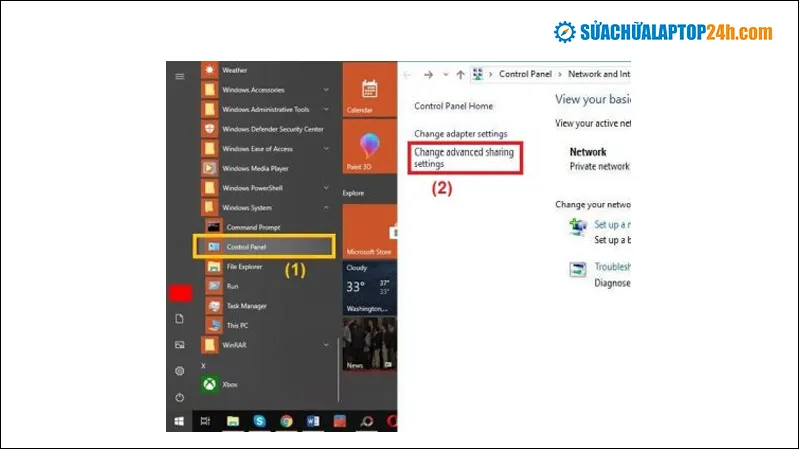800x450 pixels.
Task: Click the Explore group heading
Action: click(353, 193)
